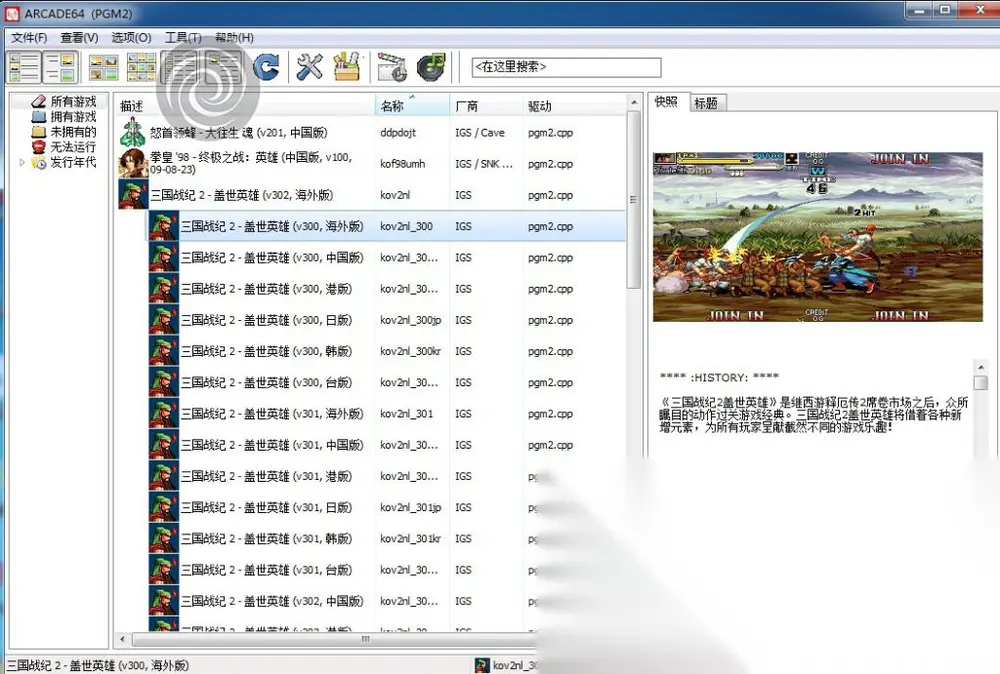Select 所有游戏 in the folder tree
The width and height of the screenshot is (1000, 674).
tap(73, 101)
